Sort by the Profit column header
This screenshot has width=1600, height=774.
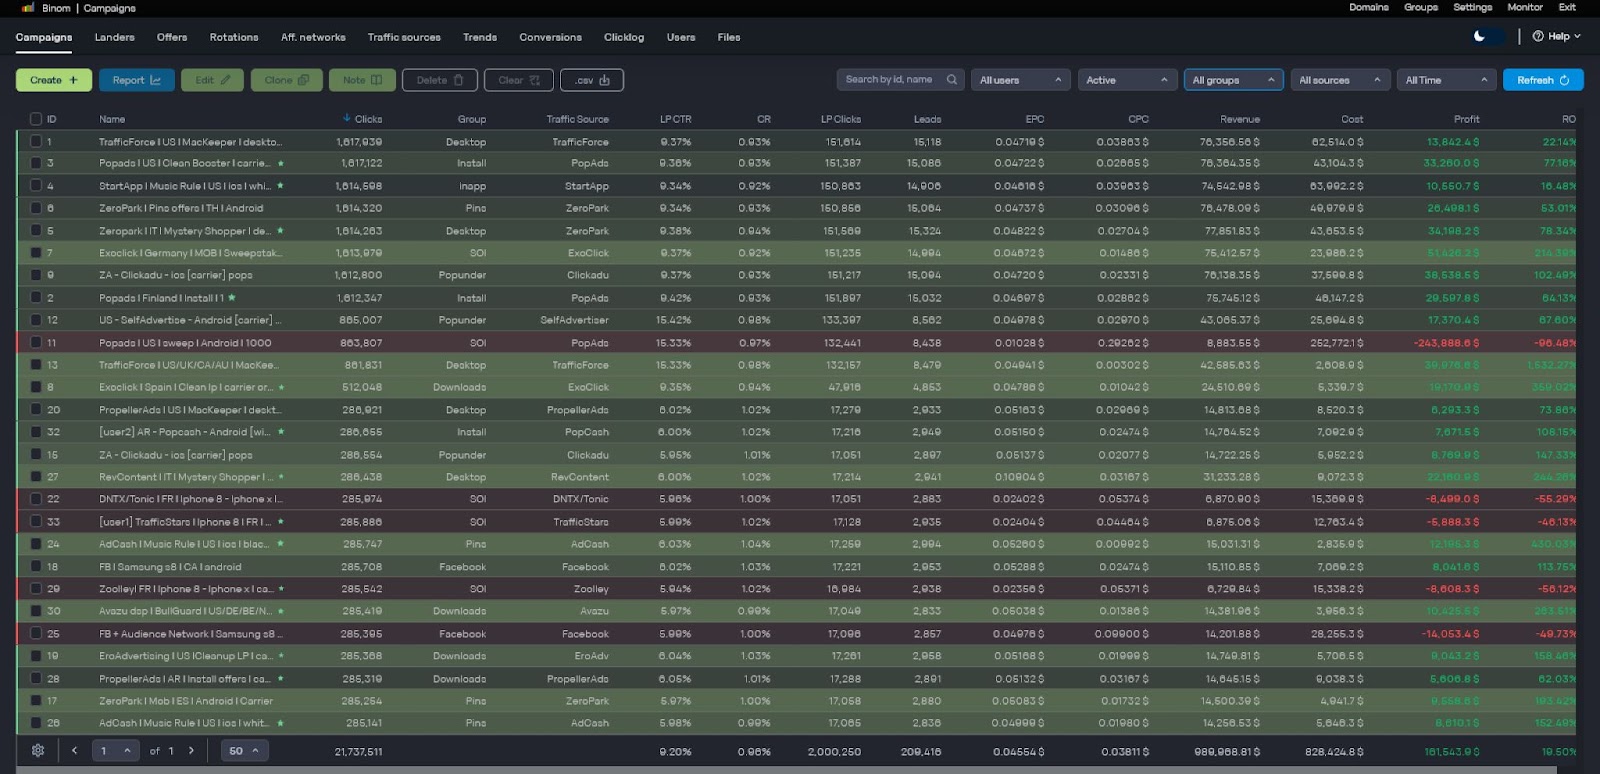pyautogui.click(x=1466, y=119)
